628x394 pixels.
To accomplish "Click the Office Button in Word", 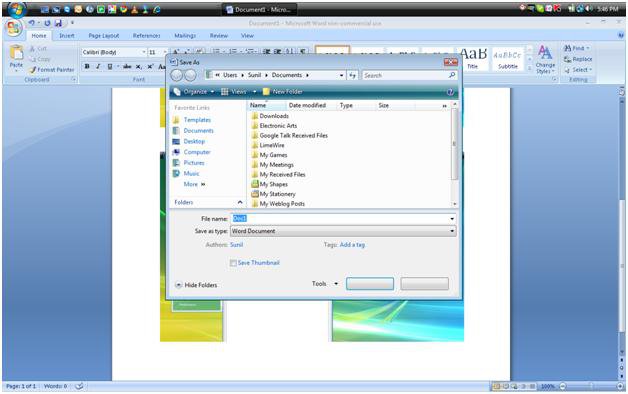I will point(14,28).
